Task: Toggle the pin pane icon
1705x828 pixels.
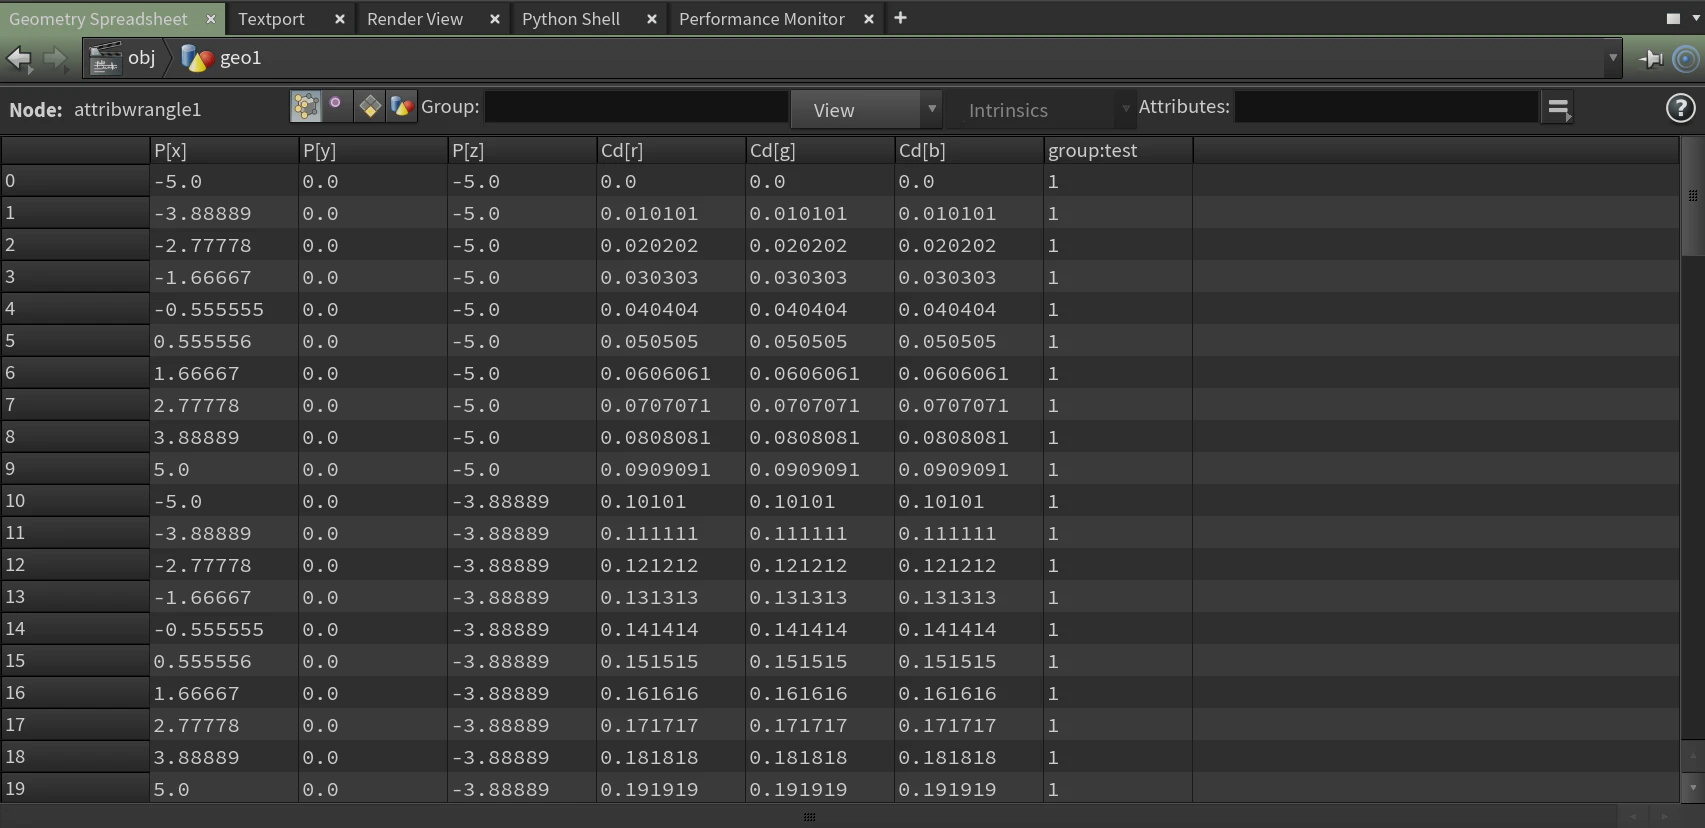Action: (1651, 59)
